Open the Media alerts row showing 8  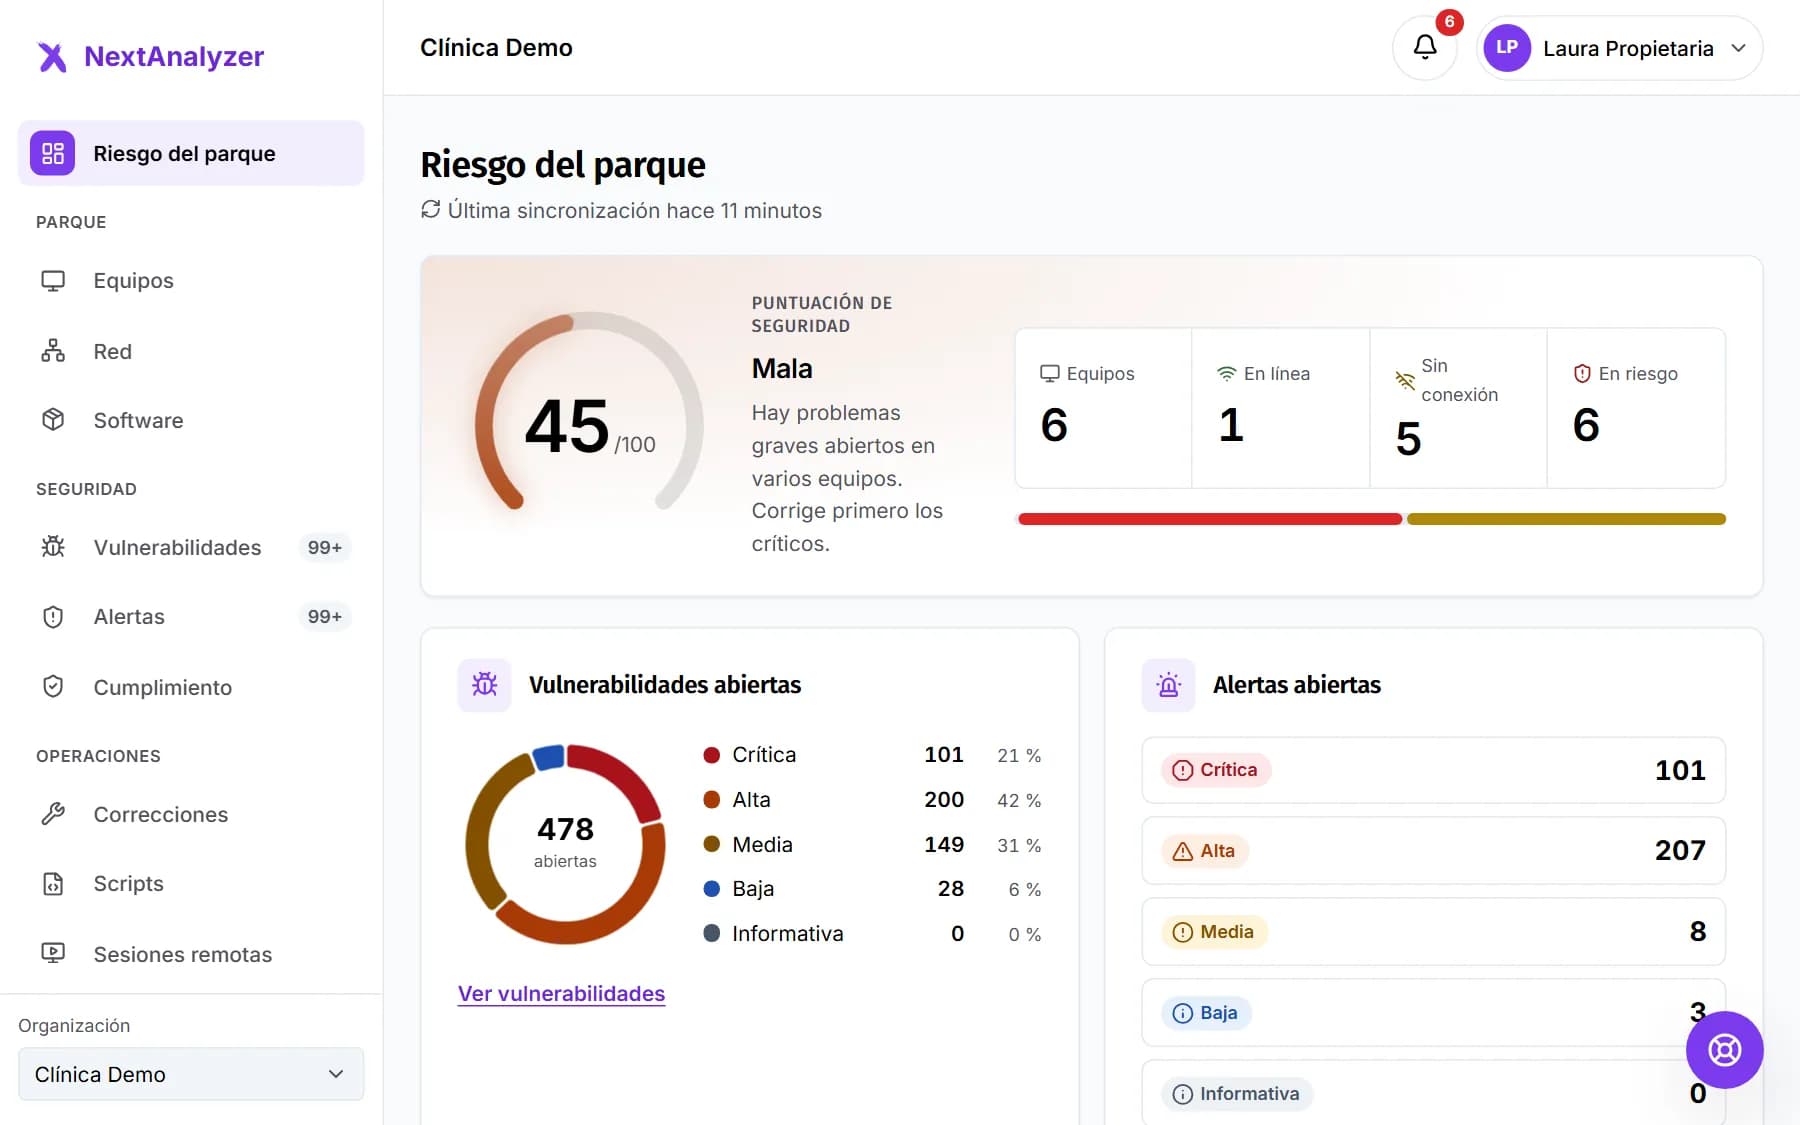coord(1433,932)
